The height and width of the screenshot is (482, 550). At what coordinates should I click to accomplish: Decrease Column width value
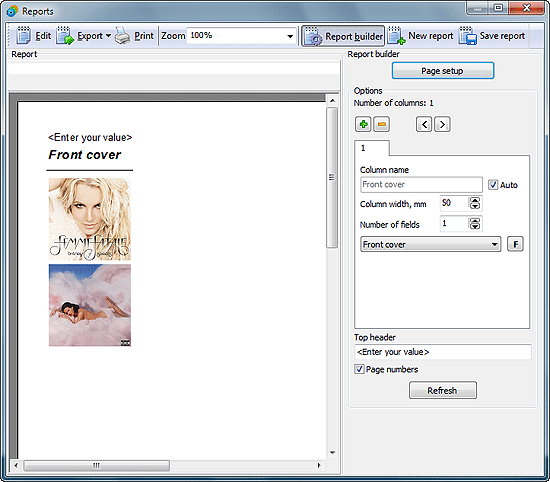click(x=475, y=206)
